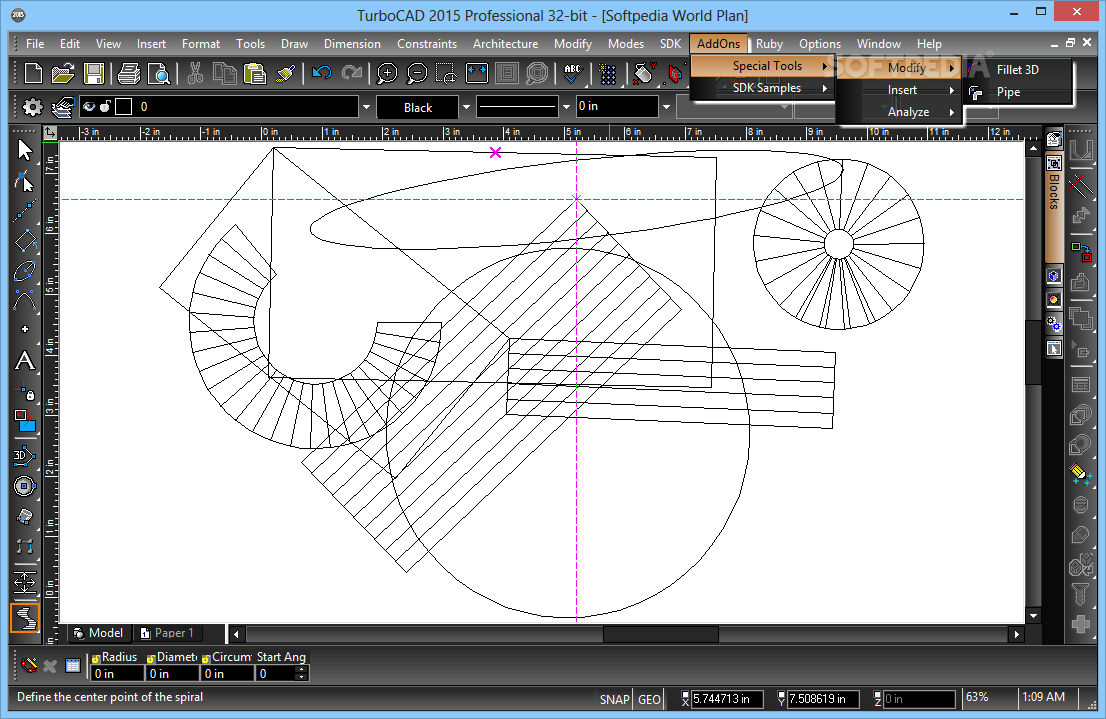Open the line style dropdown arrow
The width and height of the screenshot is (1106, 719).
566,107
